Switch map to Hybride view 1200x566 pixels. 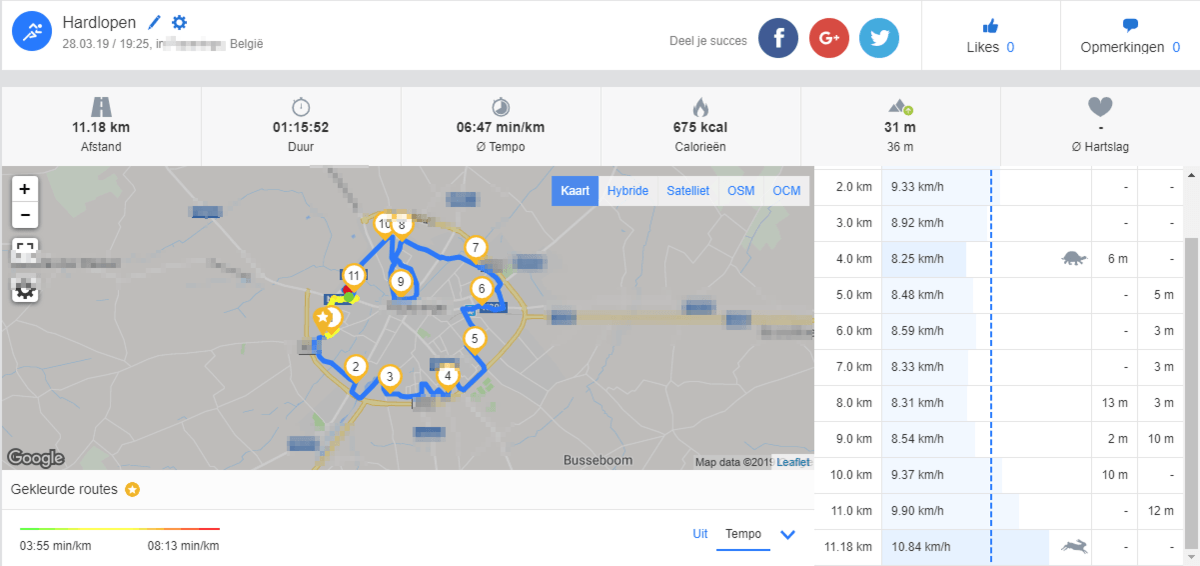pos(627,191)
